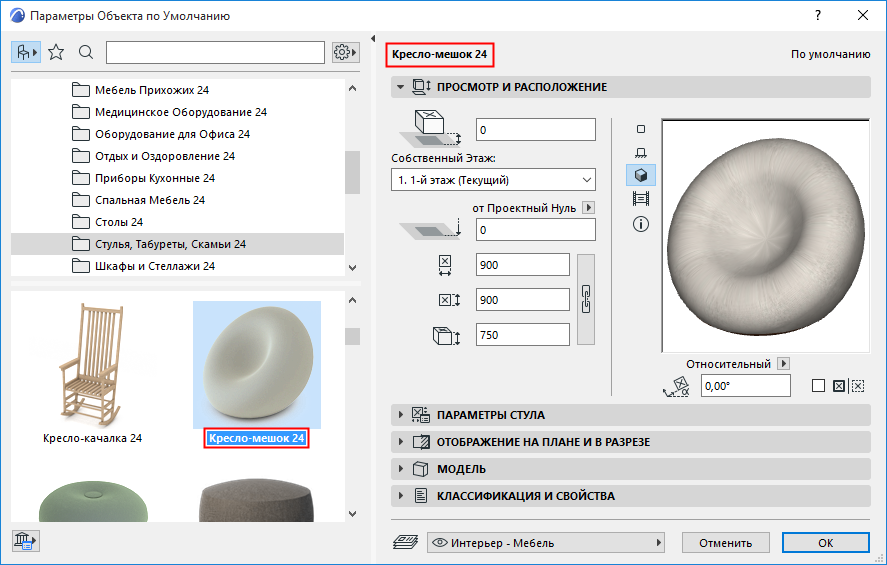Click the Кресло-мешок 24 title label

click(x=440, y=54)
